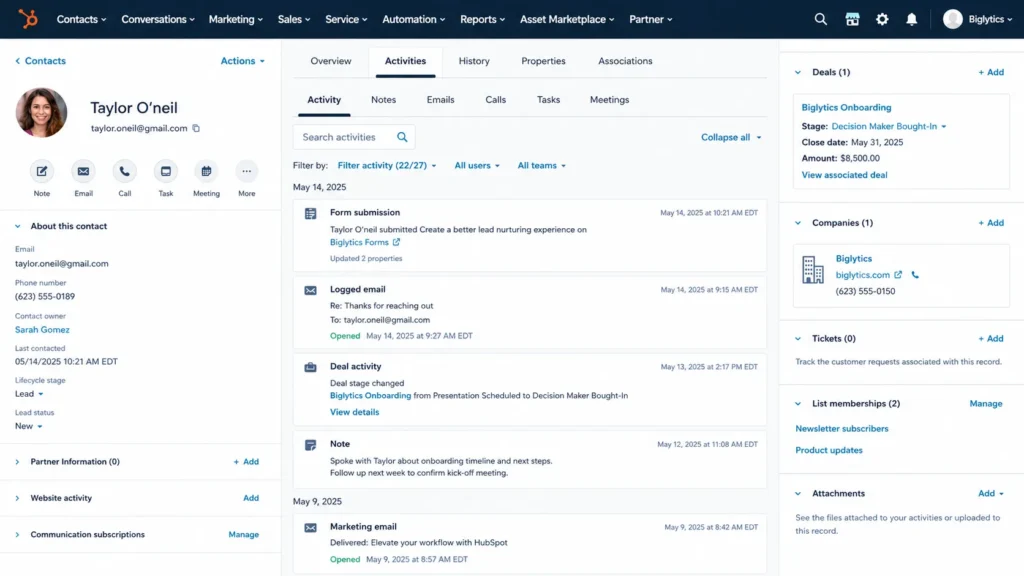Open the notifications bell

(x=912, y=19)
